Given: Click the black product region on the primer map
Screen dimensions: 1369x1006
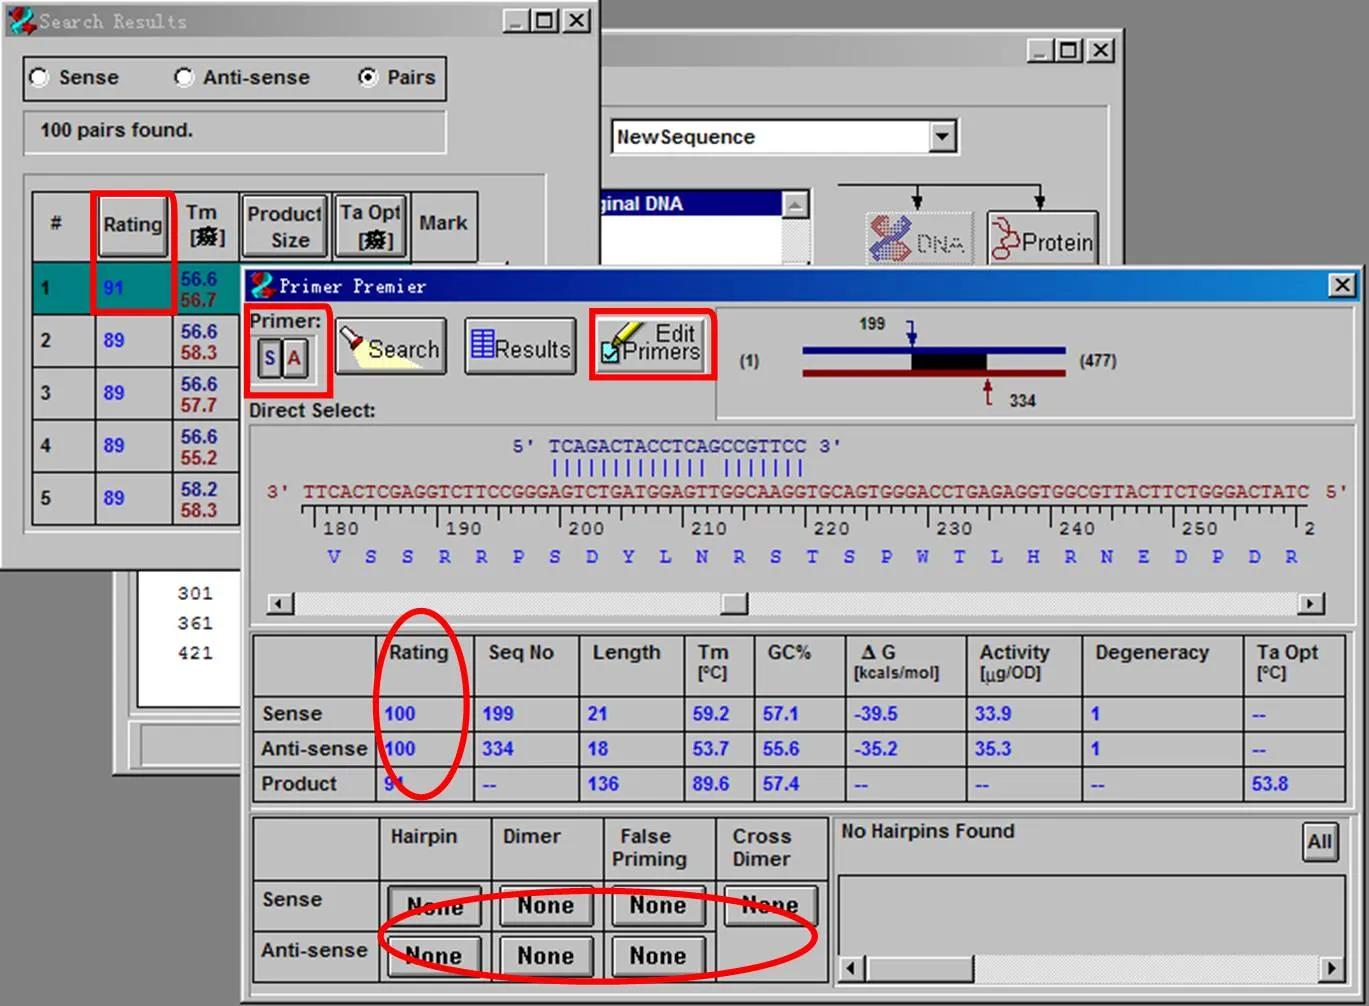Looking at the screenshot, I should click(x=948, y=362).
